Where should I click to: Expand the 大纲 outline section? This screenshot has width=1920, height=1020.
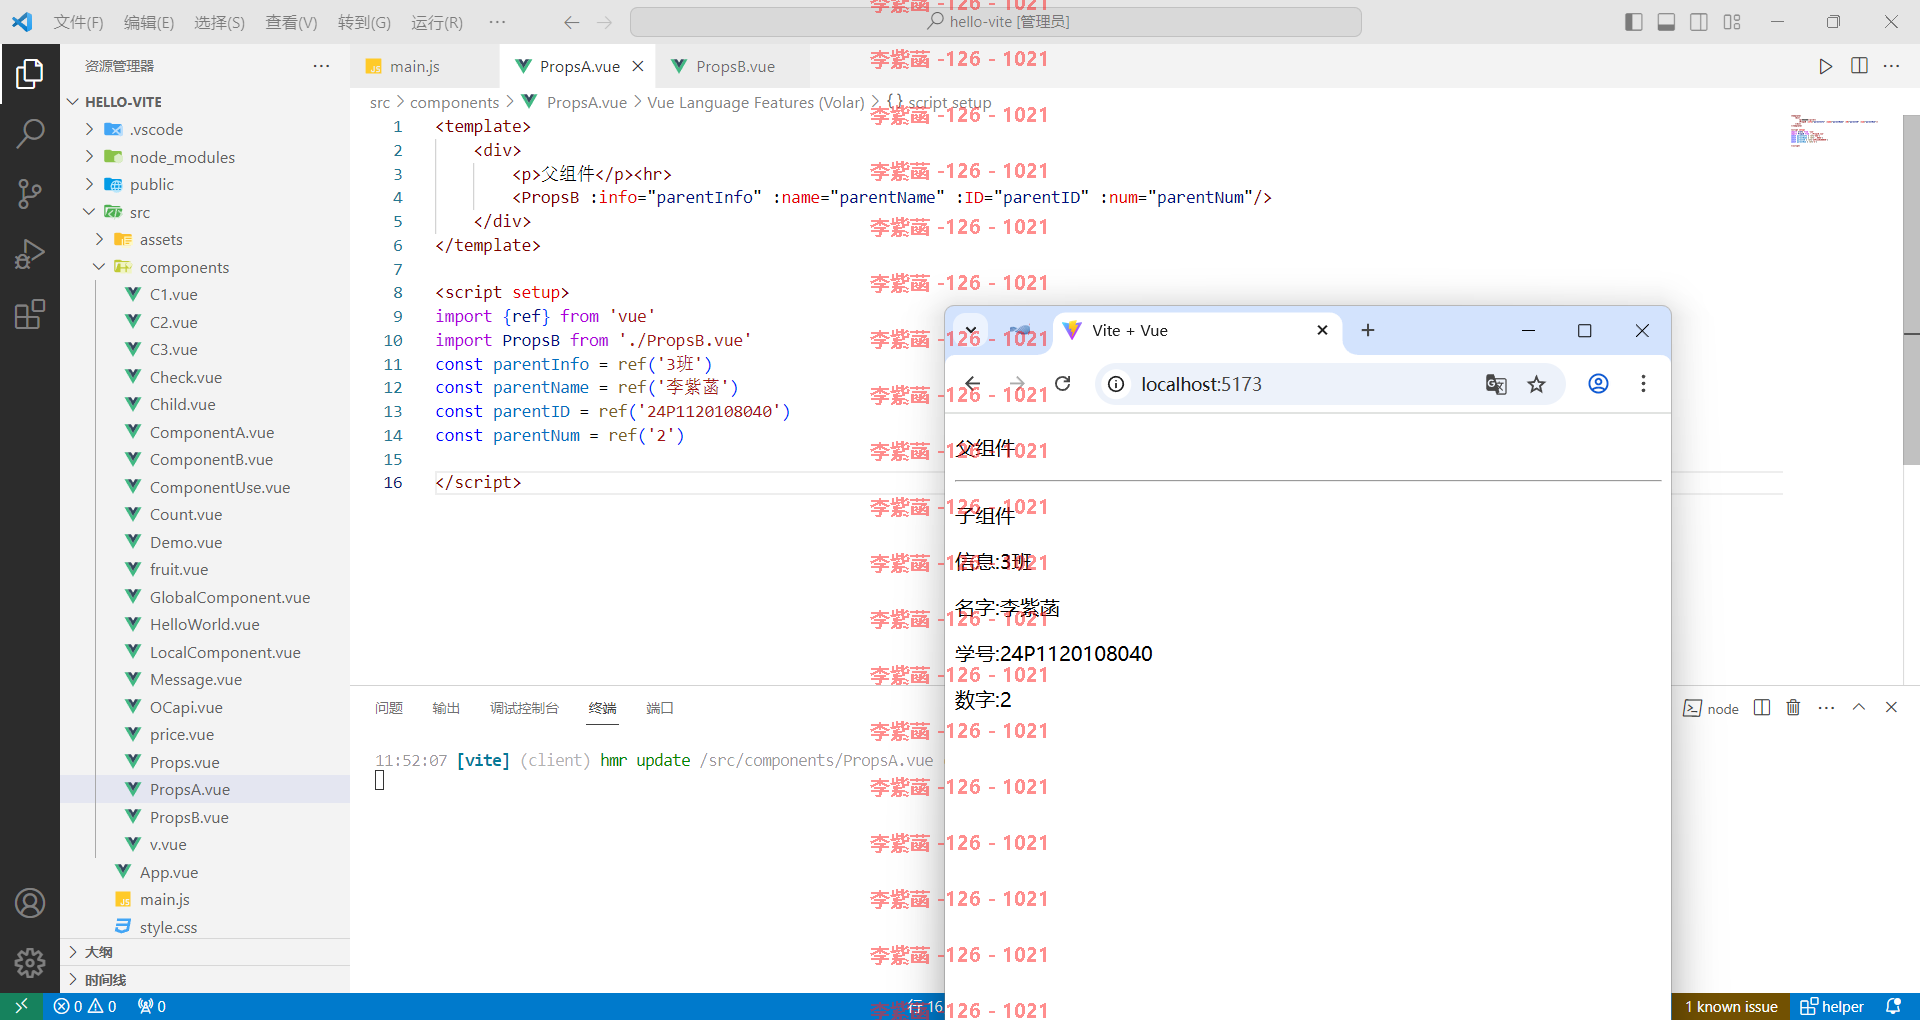(x=205, y=952)
